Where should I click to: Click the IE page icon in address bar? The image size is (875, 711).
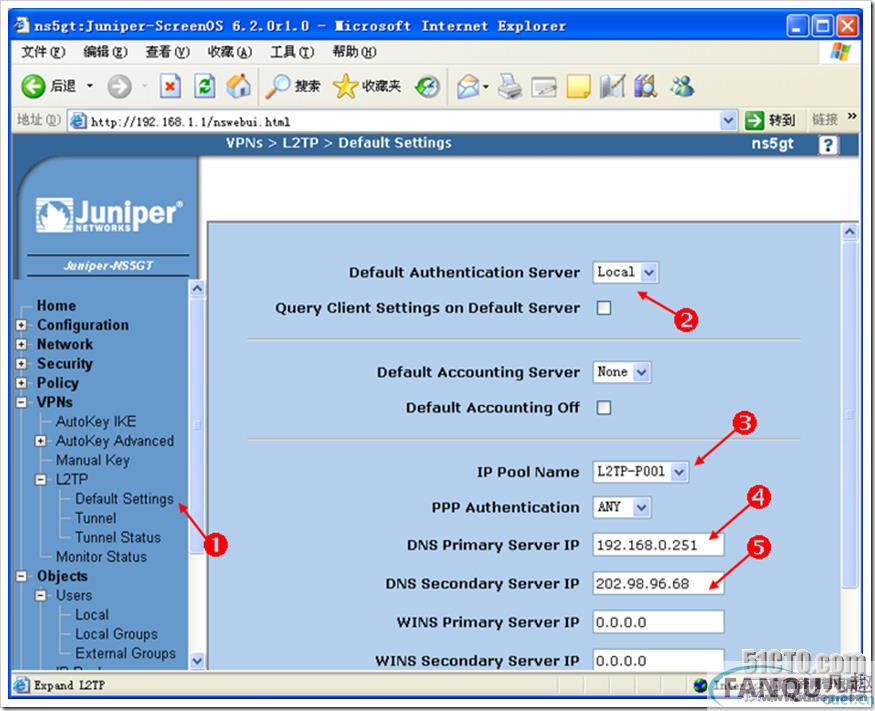point(78,121)
